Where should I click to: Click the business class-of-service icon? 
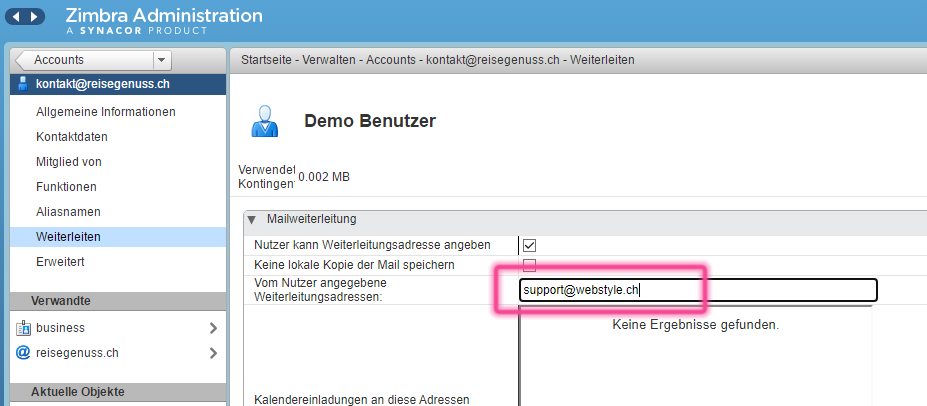point(23,328)
